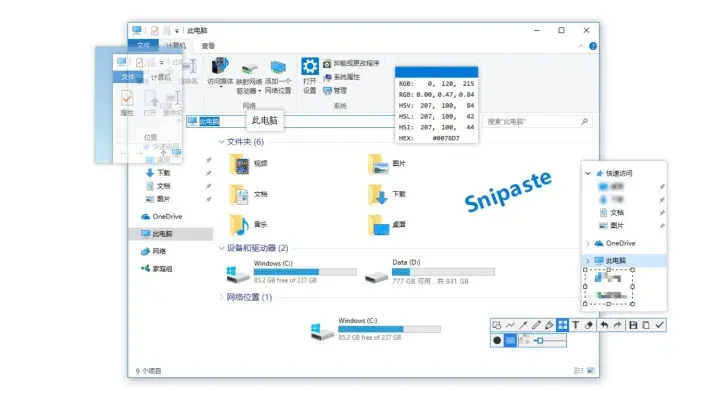Click 系统属性 in the ribbon

coord(341,77)
